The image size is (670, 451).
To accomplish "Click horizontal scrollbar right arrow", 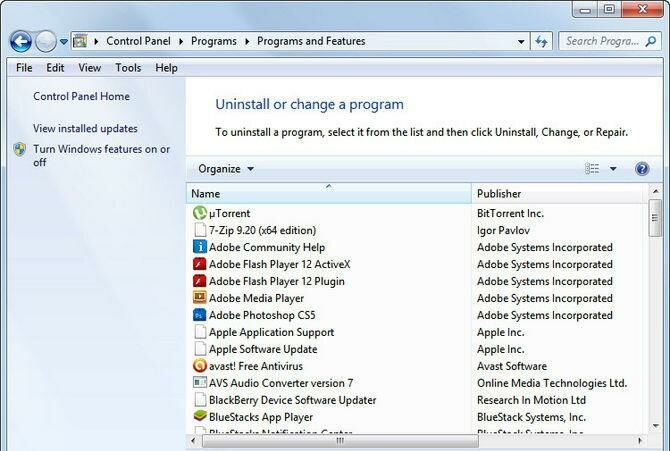I will click(x=640, y=440).
